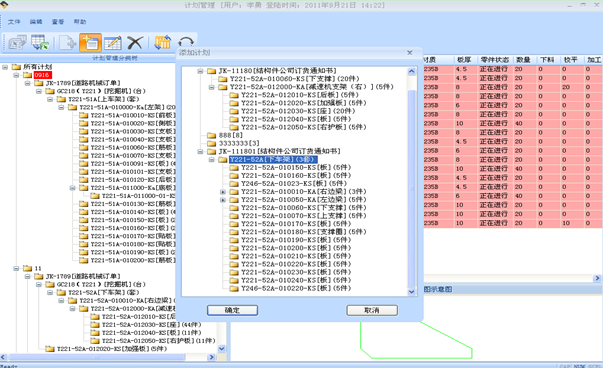Image resolution: width=603 pixels, height=368 pixels.
Task: Click the grayed document-arrow toolbar icon
Action: click(68, 42)
